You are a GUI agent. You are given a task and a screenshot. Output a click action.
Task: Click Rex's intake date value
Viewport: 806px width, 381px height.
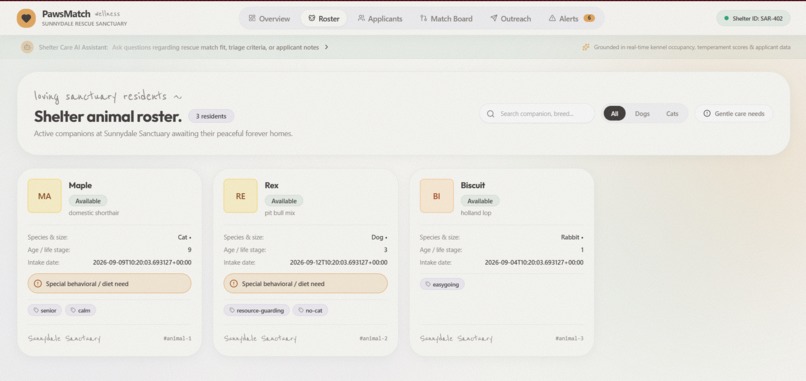[x=339, y=262]
